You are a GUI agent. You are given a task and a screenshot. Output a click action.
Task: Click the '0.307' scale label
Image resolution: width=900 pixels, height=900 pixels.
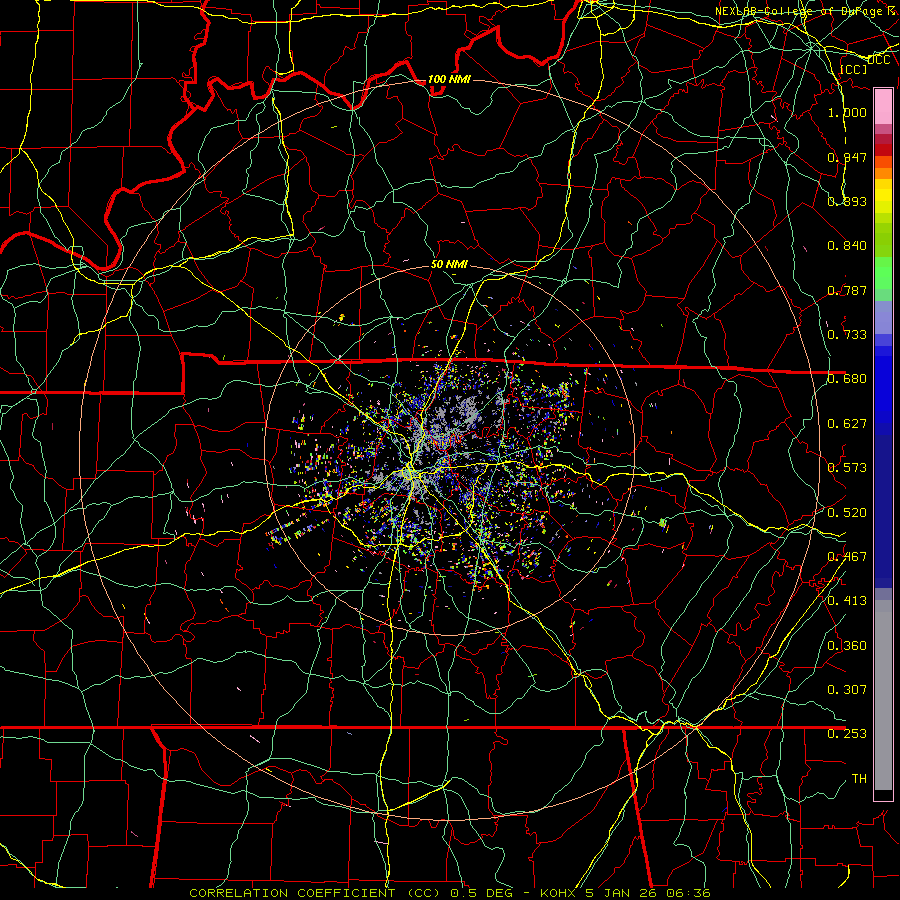(x=847, y=690)
